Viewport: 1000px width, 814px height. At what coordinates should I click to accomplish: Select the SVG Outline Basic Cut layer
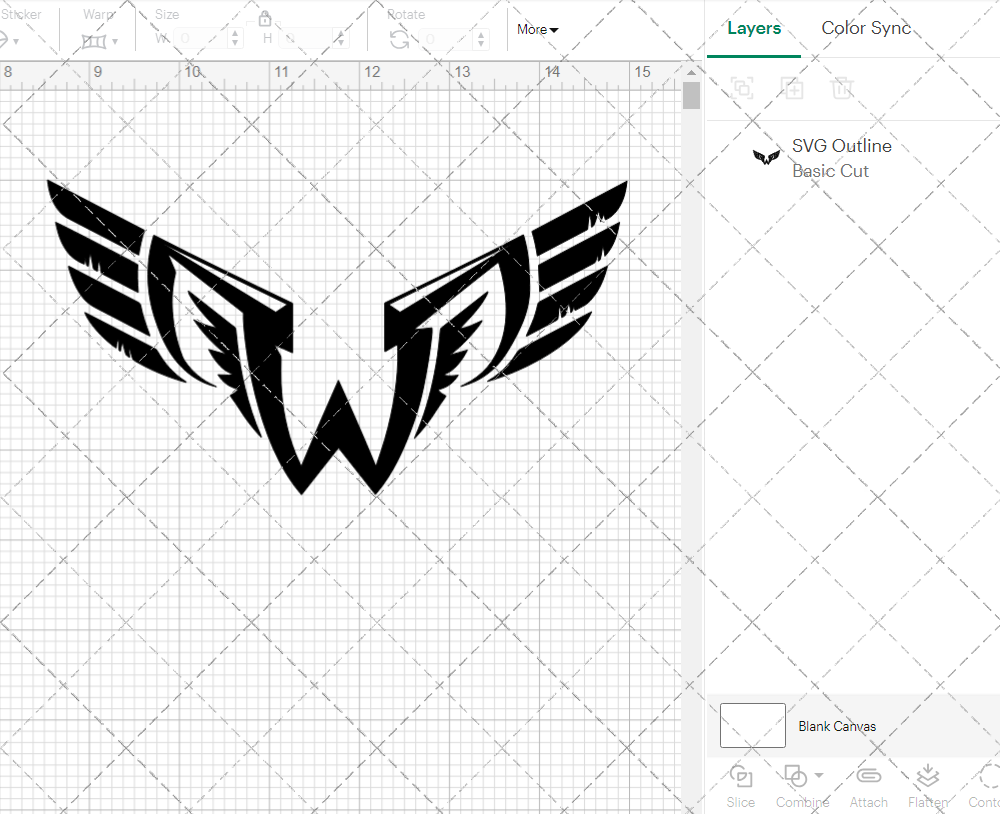click(842, 156)
